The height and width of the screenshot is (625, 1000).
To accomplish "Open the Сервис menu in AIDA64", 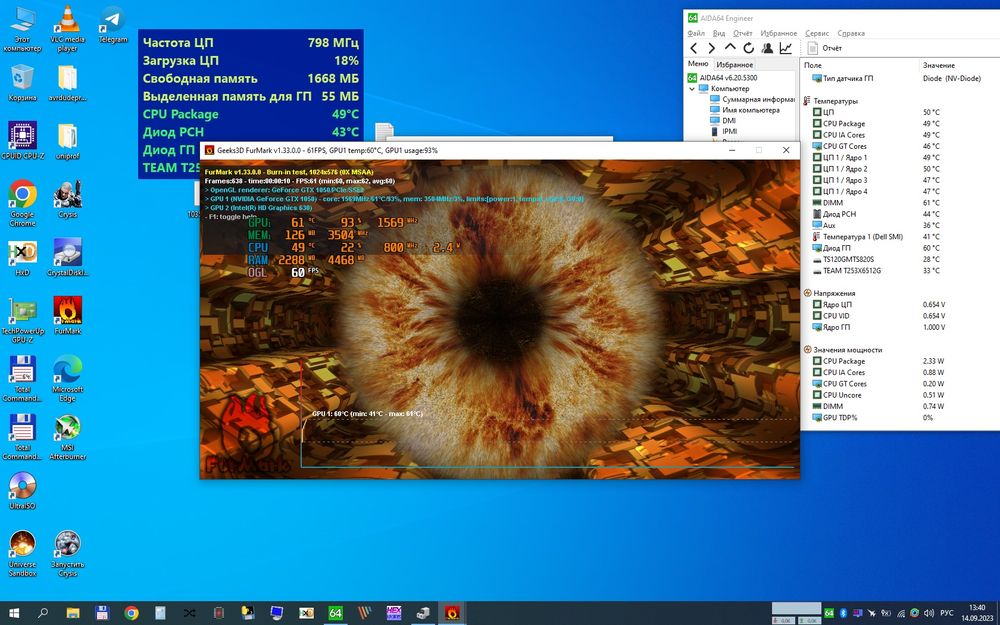I will 817,33.
